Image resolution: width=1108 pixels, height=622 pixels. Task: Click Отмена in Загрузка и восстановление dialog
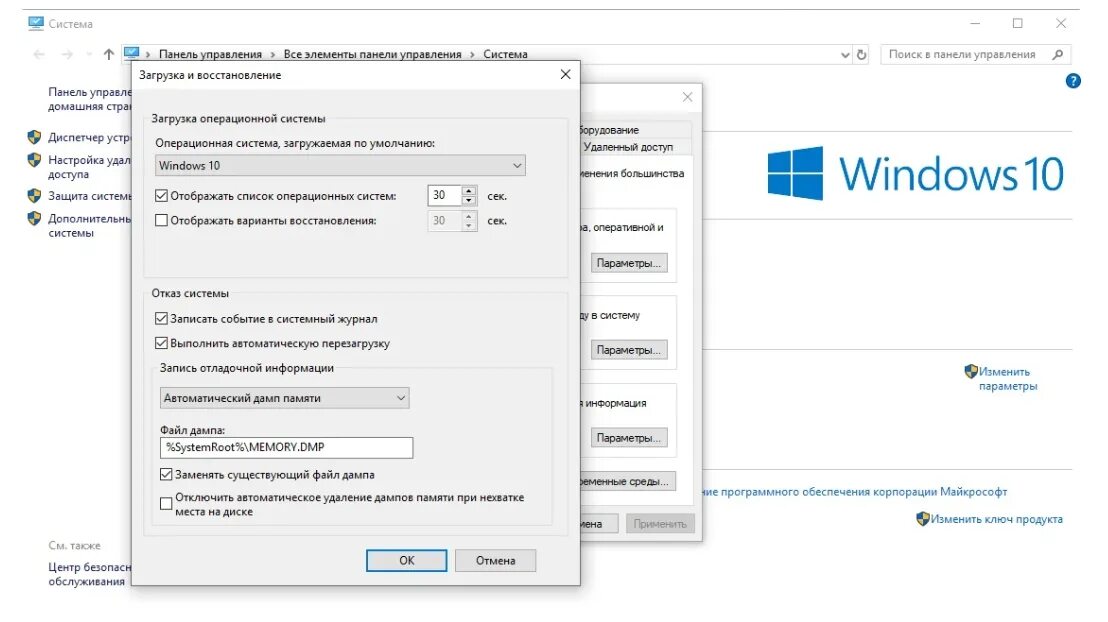pyautogui.click(x=495, y=561)
